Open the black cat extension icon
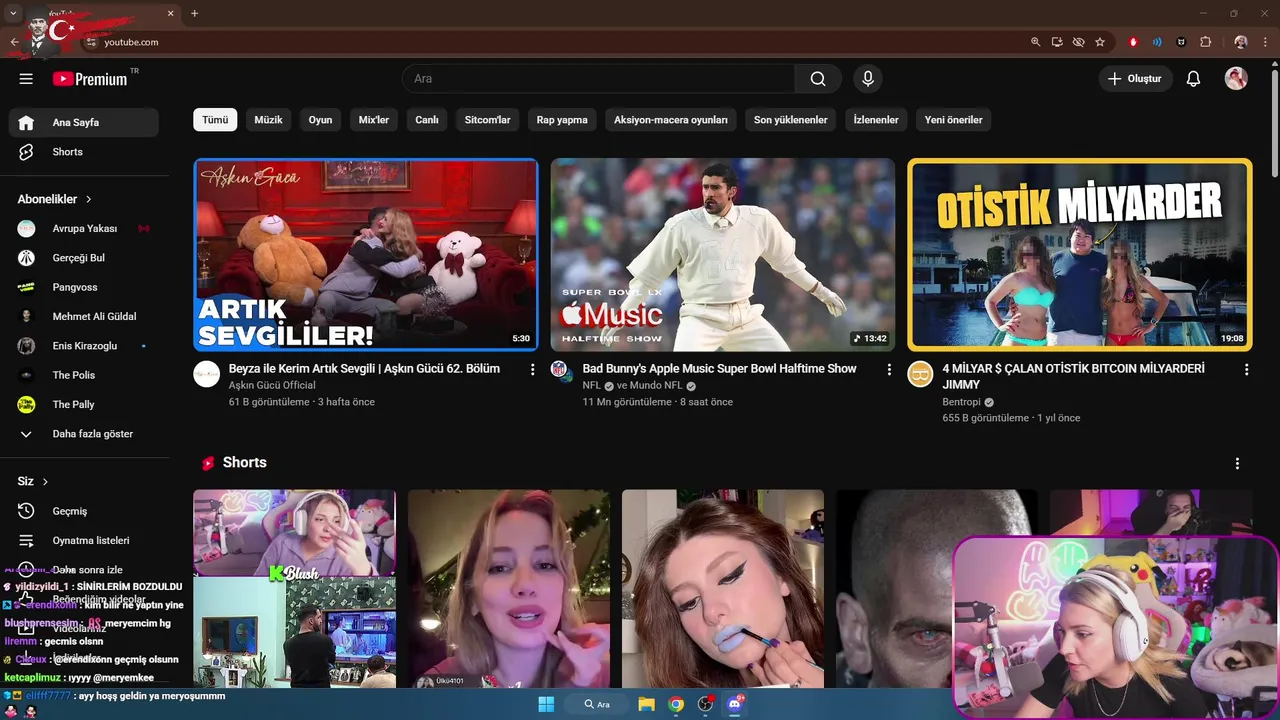 point(1181,42)
